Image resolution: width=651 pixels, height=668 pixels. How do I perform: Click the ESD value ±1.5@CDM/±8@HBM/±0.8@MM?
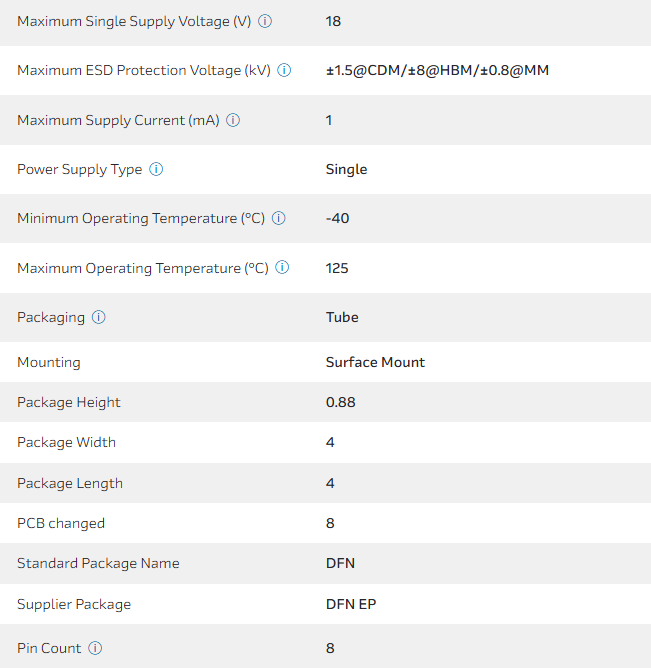[x=437, y=70]
